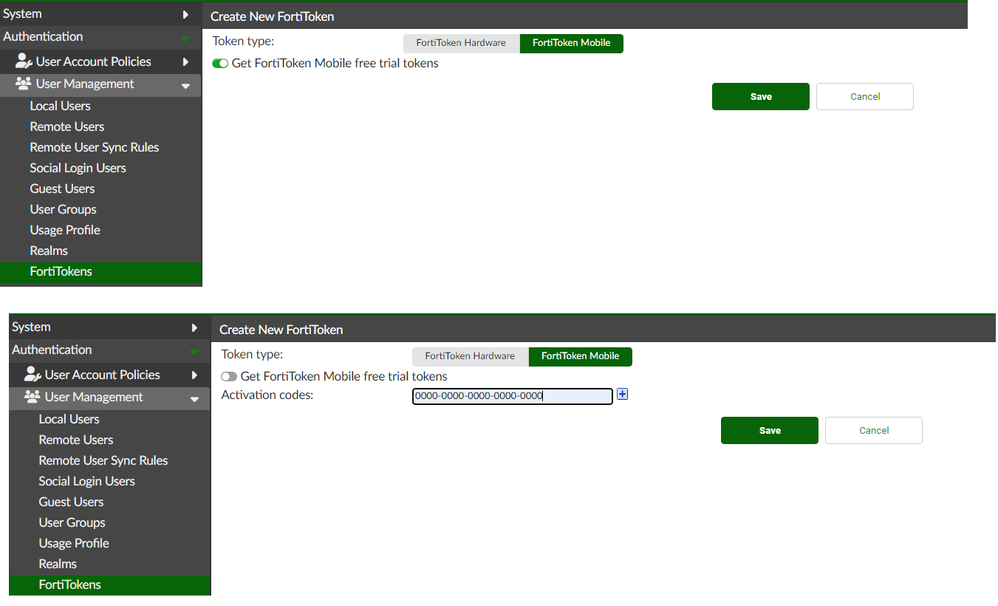Viewport: 998px width, 606px height.
Task: Turn on the disabled free trial tokens toggle
Action: 229,376
